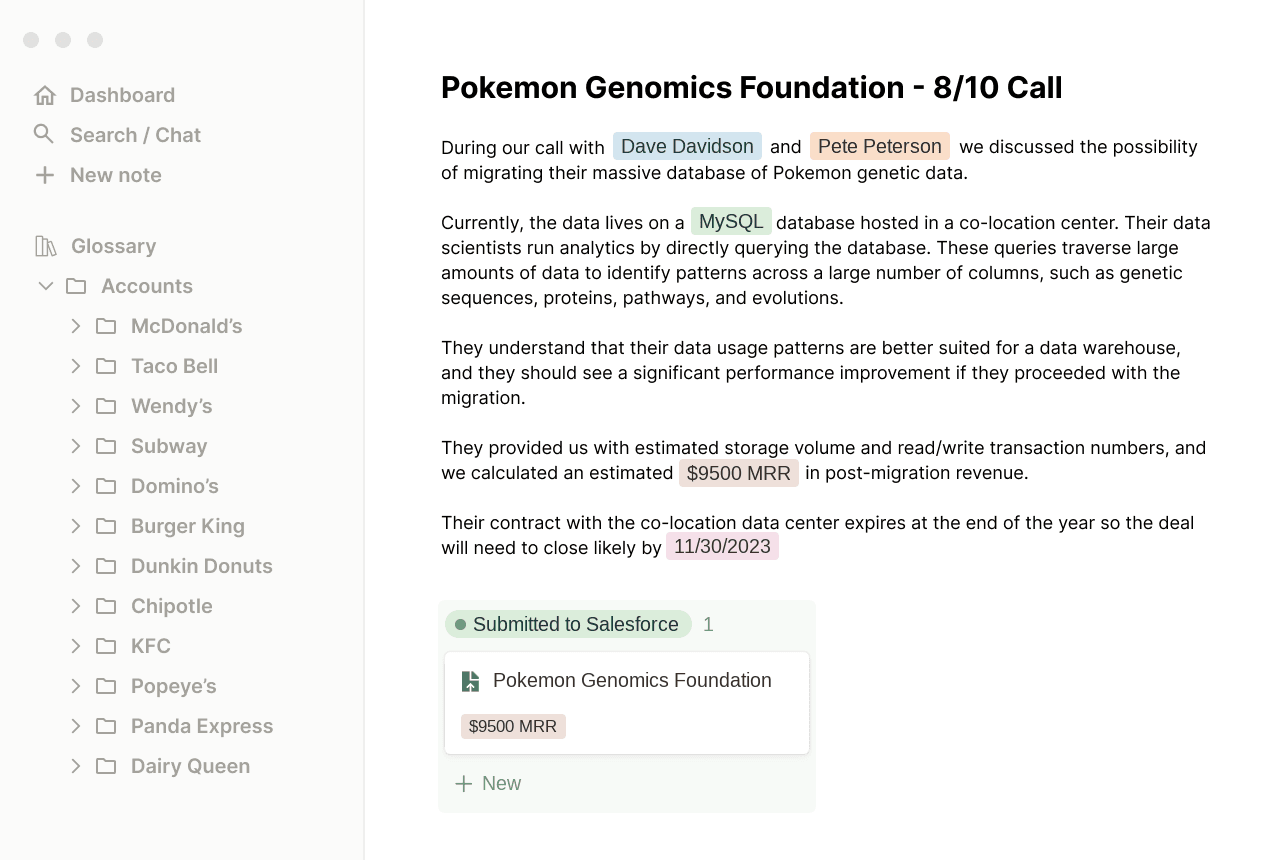1280x860 pixels.
Task: Click the plus icon beside New note
Action: coord(44,175)
